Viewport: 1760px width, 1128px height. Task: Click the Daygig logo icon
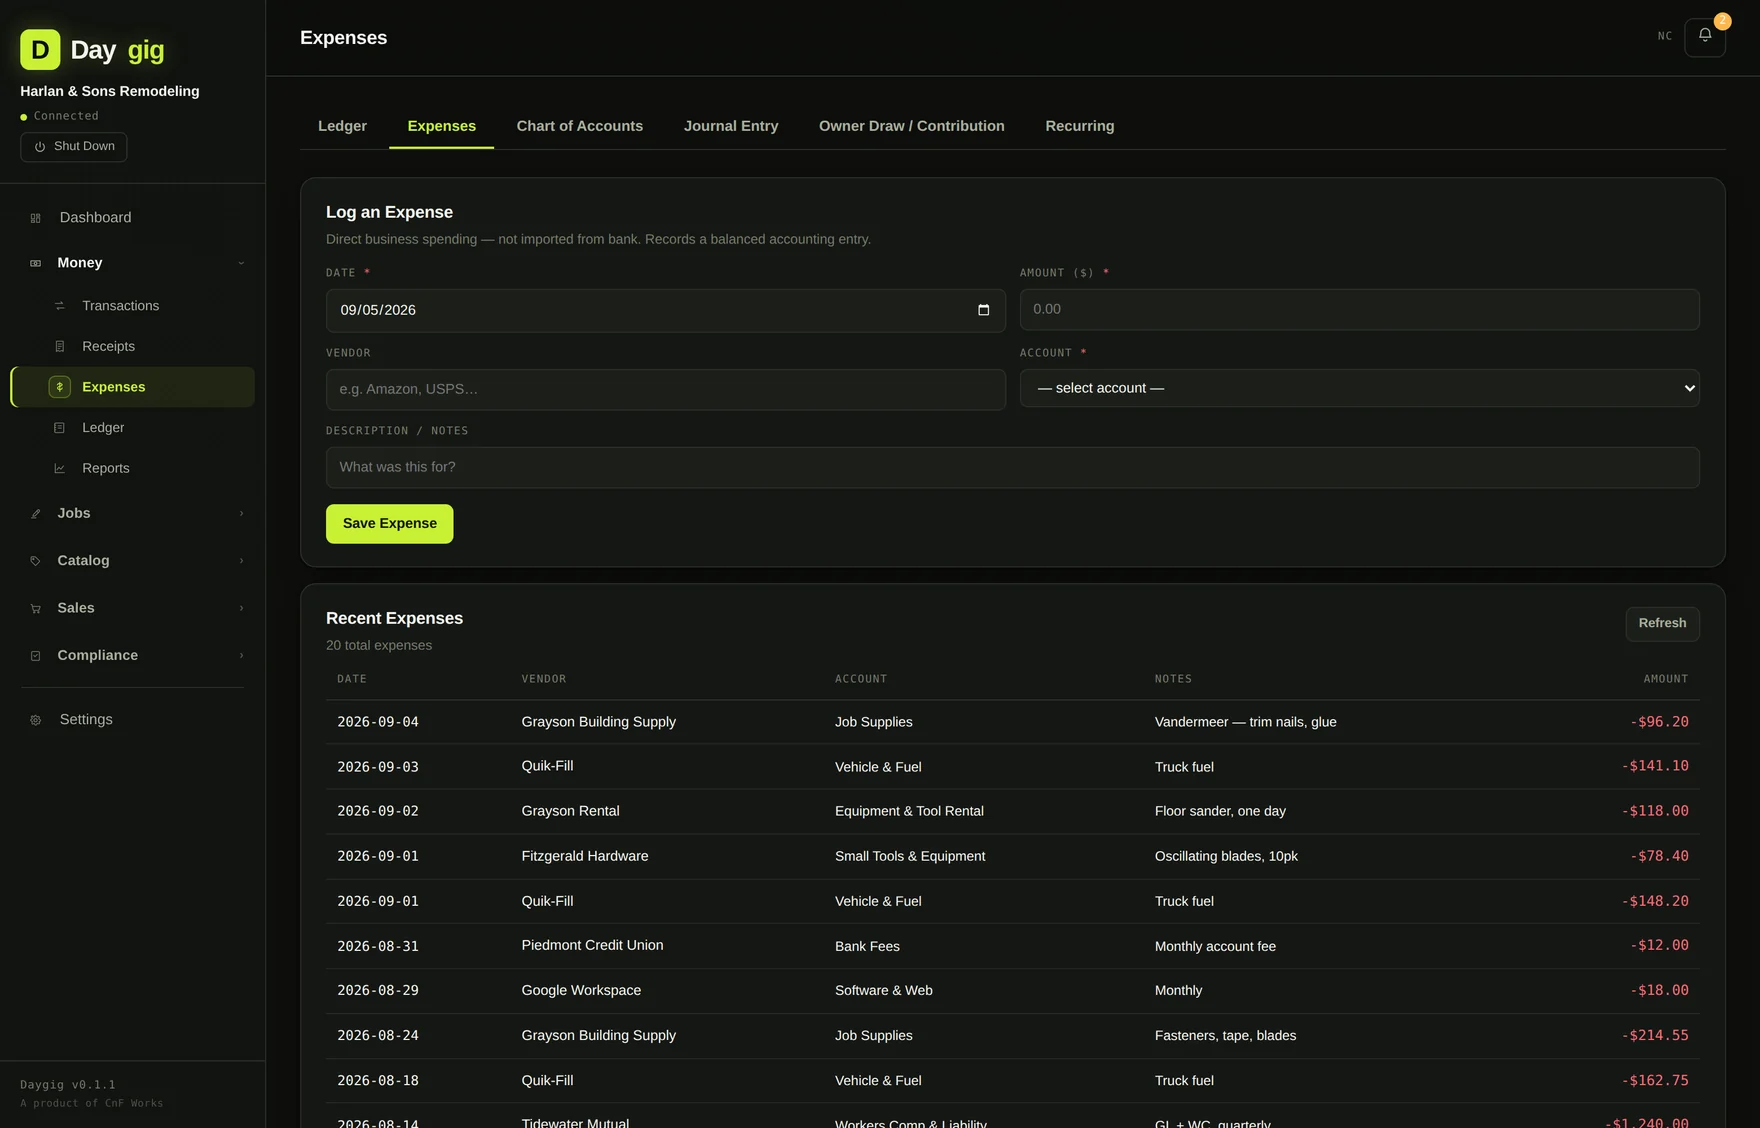pyautogui.click(x=40, y=49)
